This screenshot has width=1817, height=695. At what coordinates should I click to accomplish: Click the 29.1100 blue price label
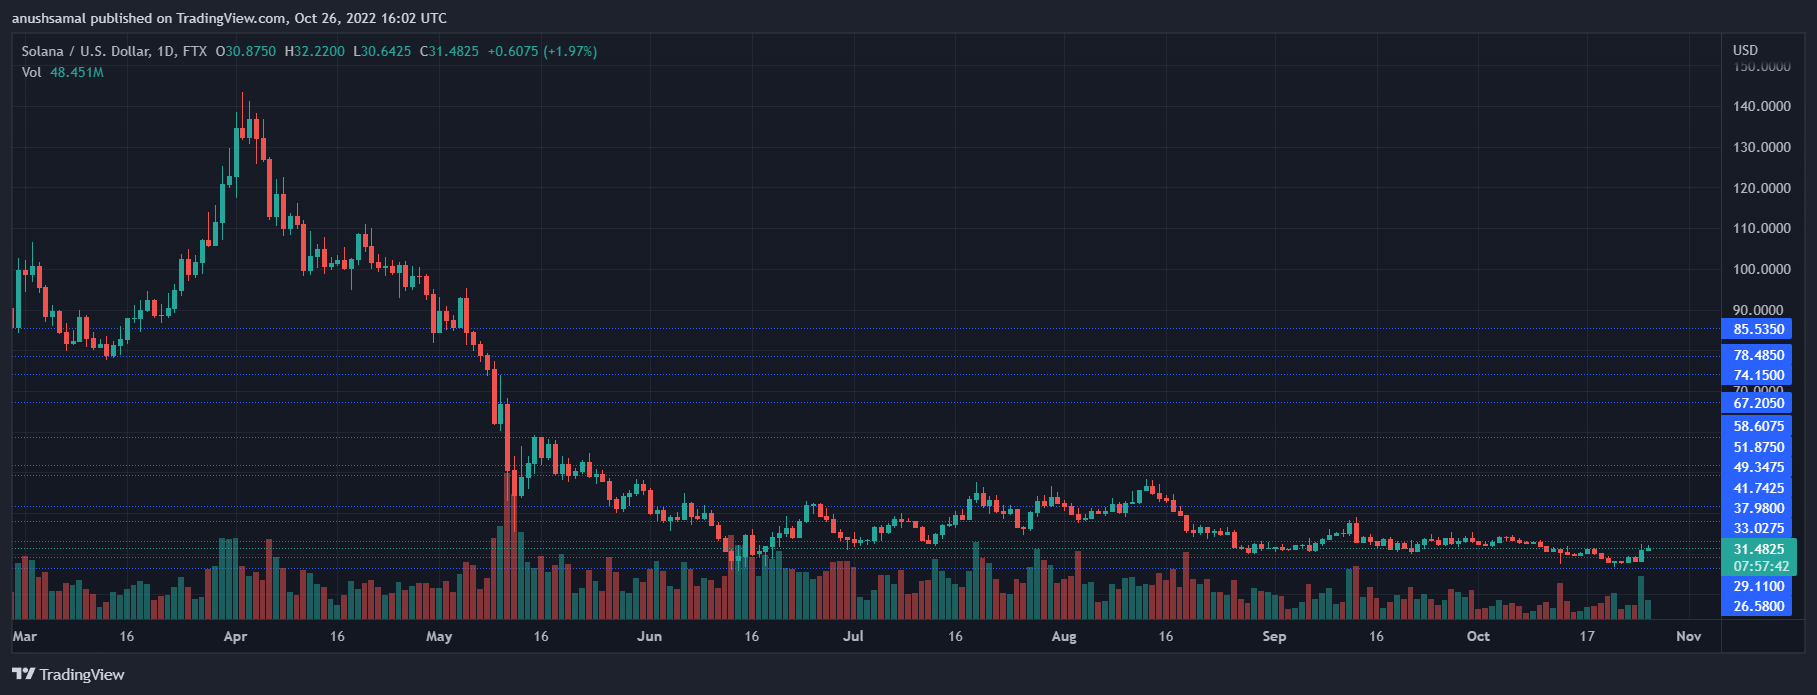coord(1758,586)
